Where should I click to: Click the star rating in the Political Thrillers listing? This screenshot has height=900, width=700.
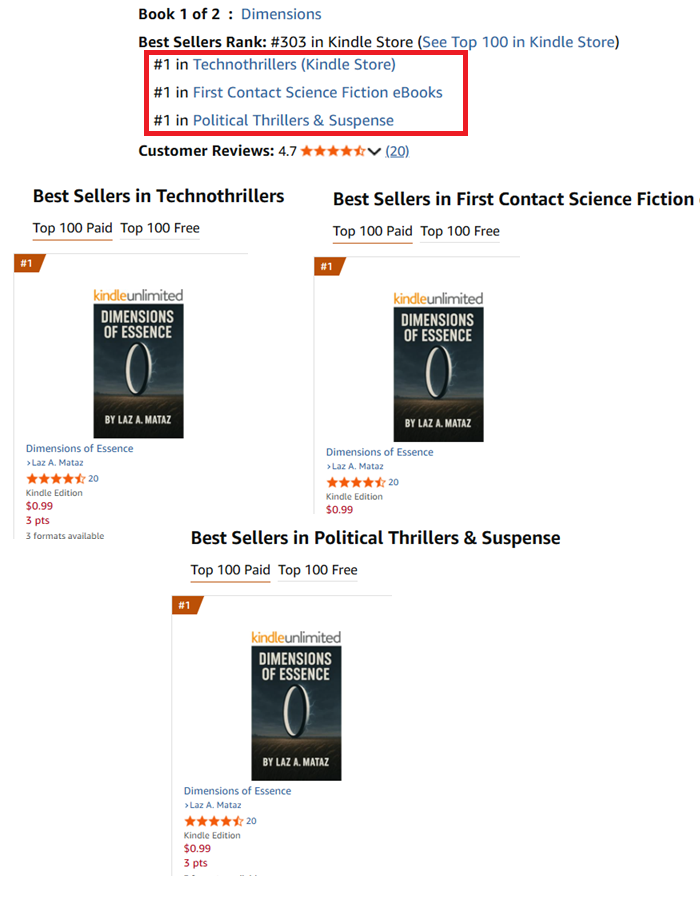(214, 820)
